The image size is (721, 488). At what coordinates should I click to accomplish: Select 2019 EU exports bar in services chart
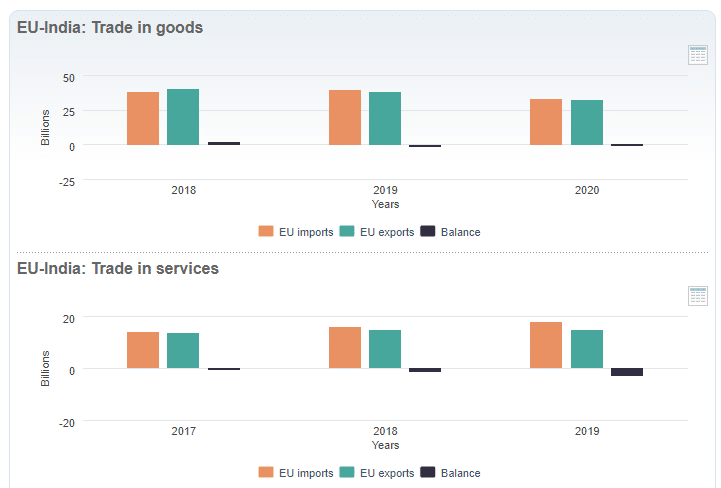click(x=587, y=349)
